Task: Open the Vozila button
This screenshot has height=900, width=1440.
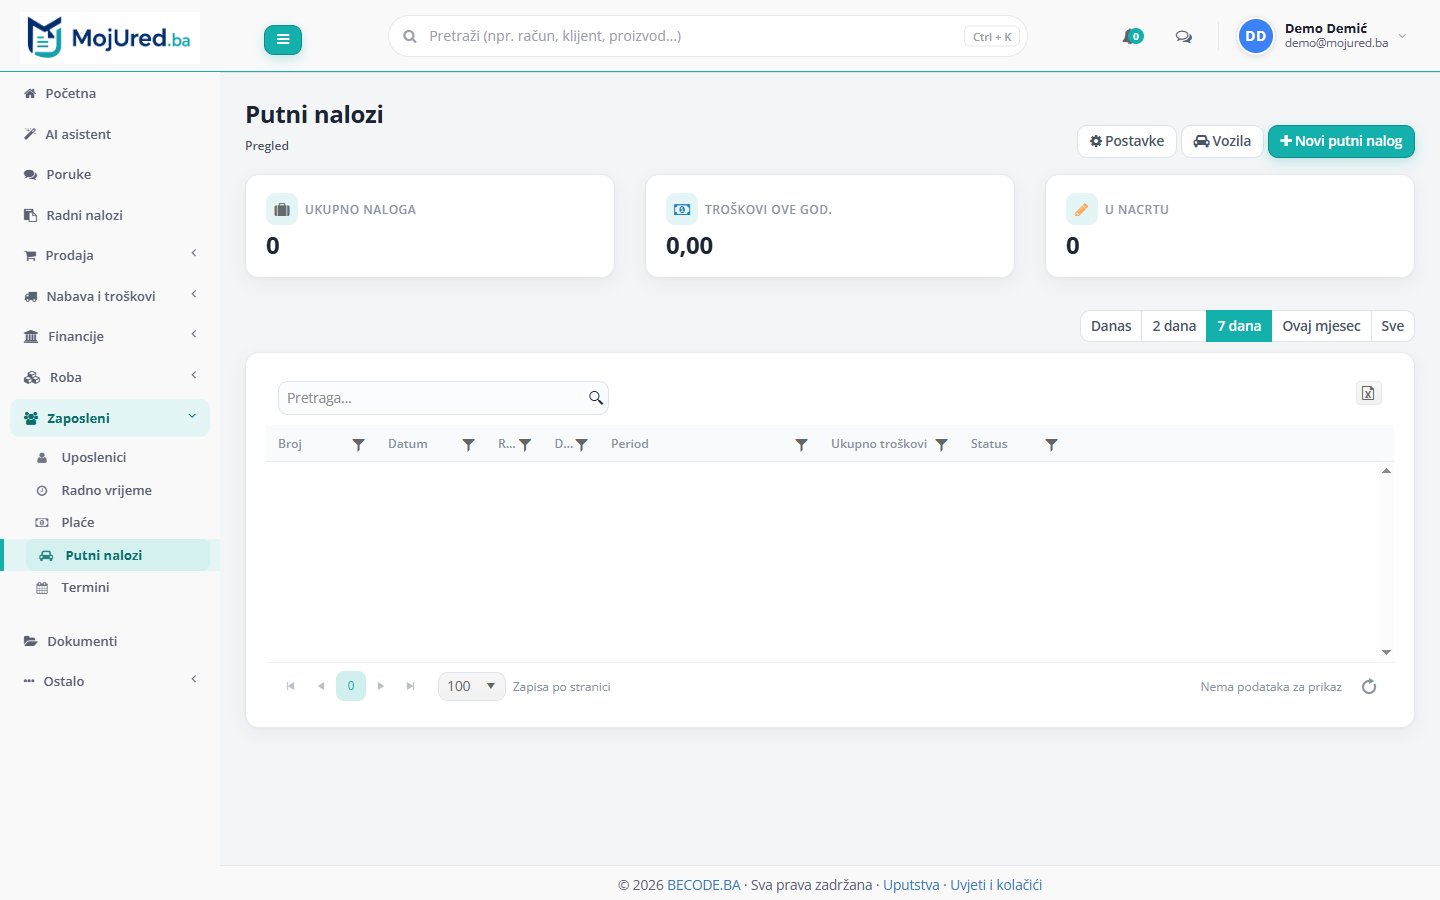Action: (1222, 141)
